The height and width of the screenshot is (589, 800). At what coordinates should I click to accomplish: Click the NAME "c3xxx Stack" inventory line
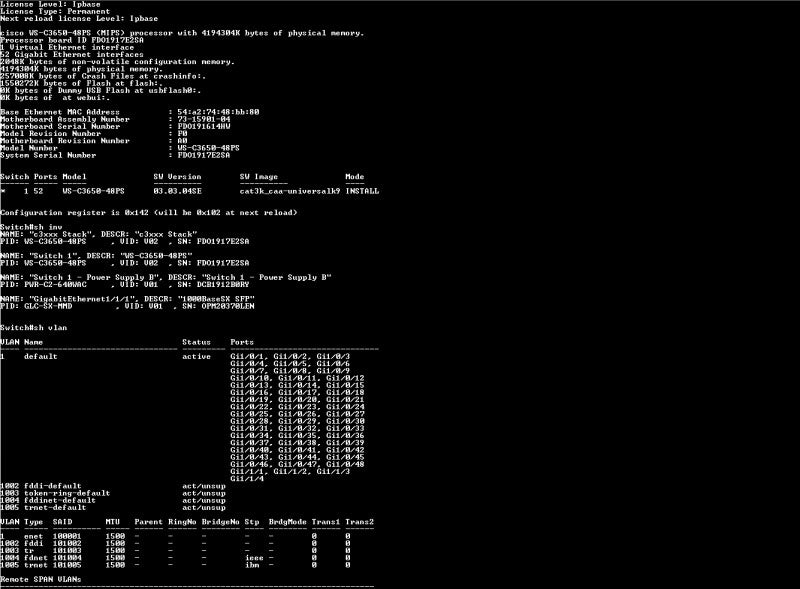click(x=98, y=234)
